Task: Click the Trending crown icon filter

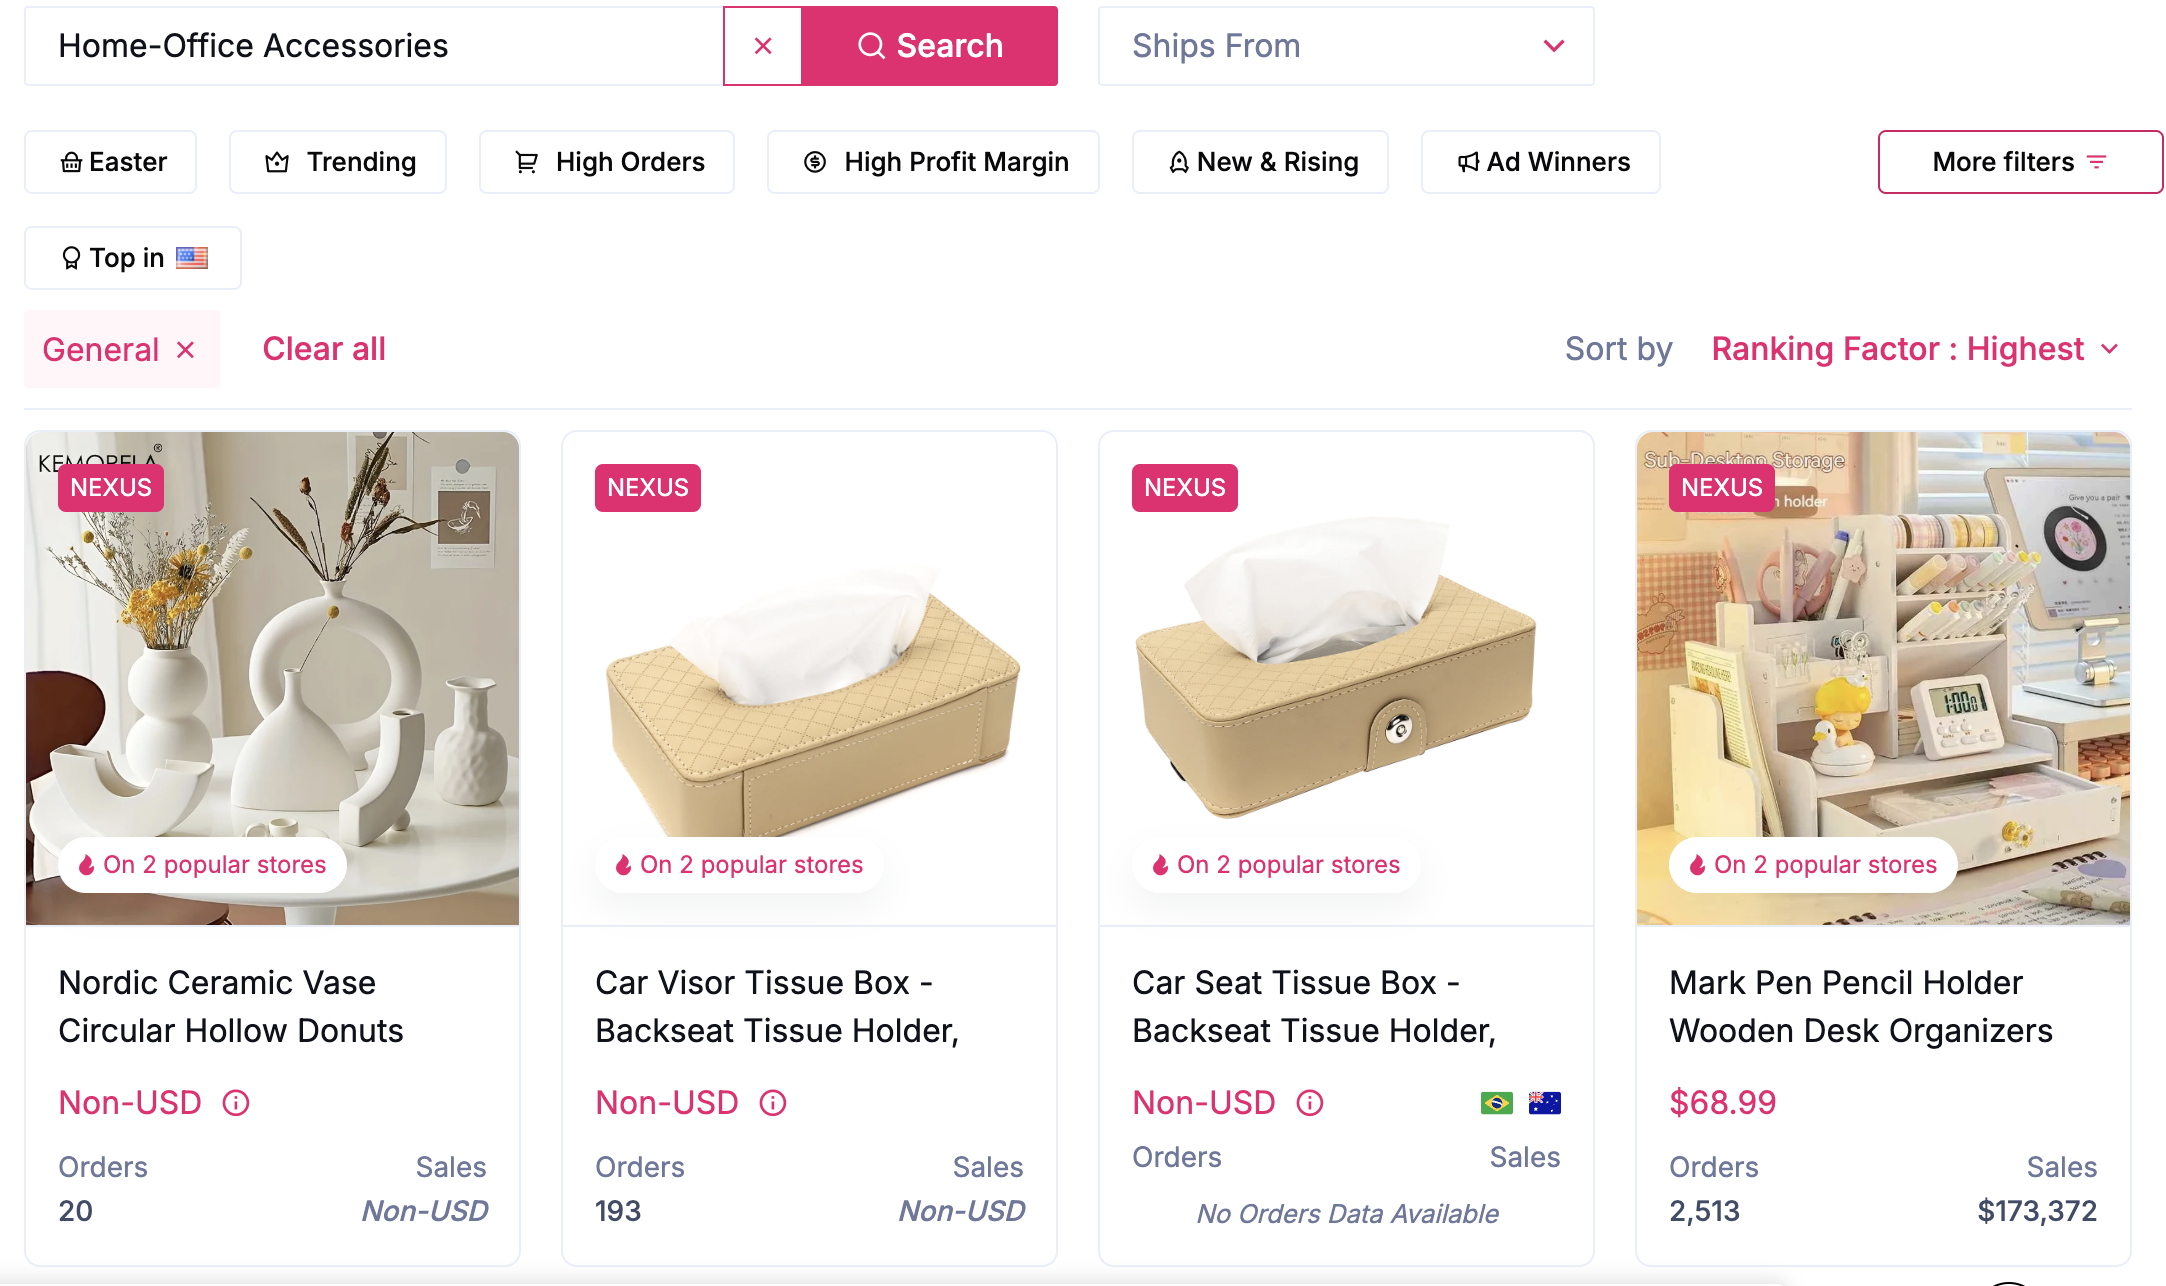Action: (275, 161)
